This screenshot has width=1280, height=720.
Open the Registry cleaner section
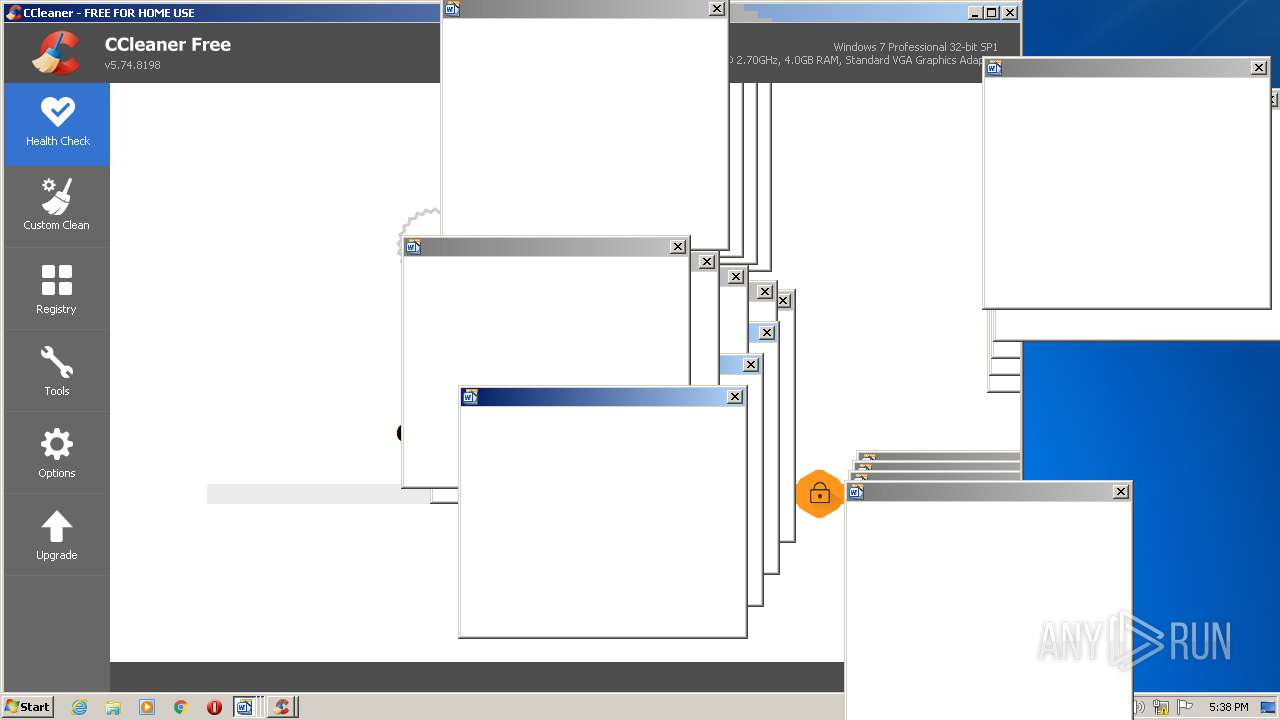(57, 290)
